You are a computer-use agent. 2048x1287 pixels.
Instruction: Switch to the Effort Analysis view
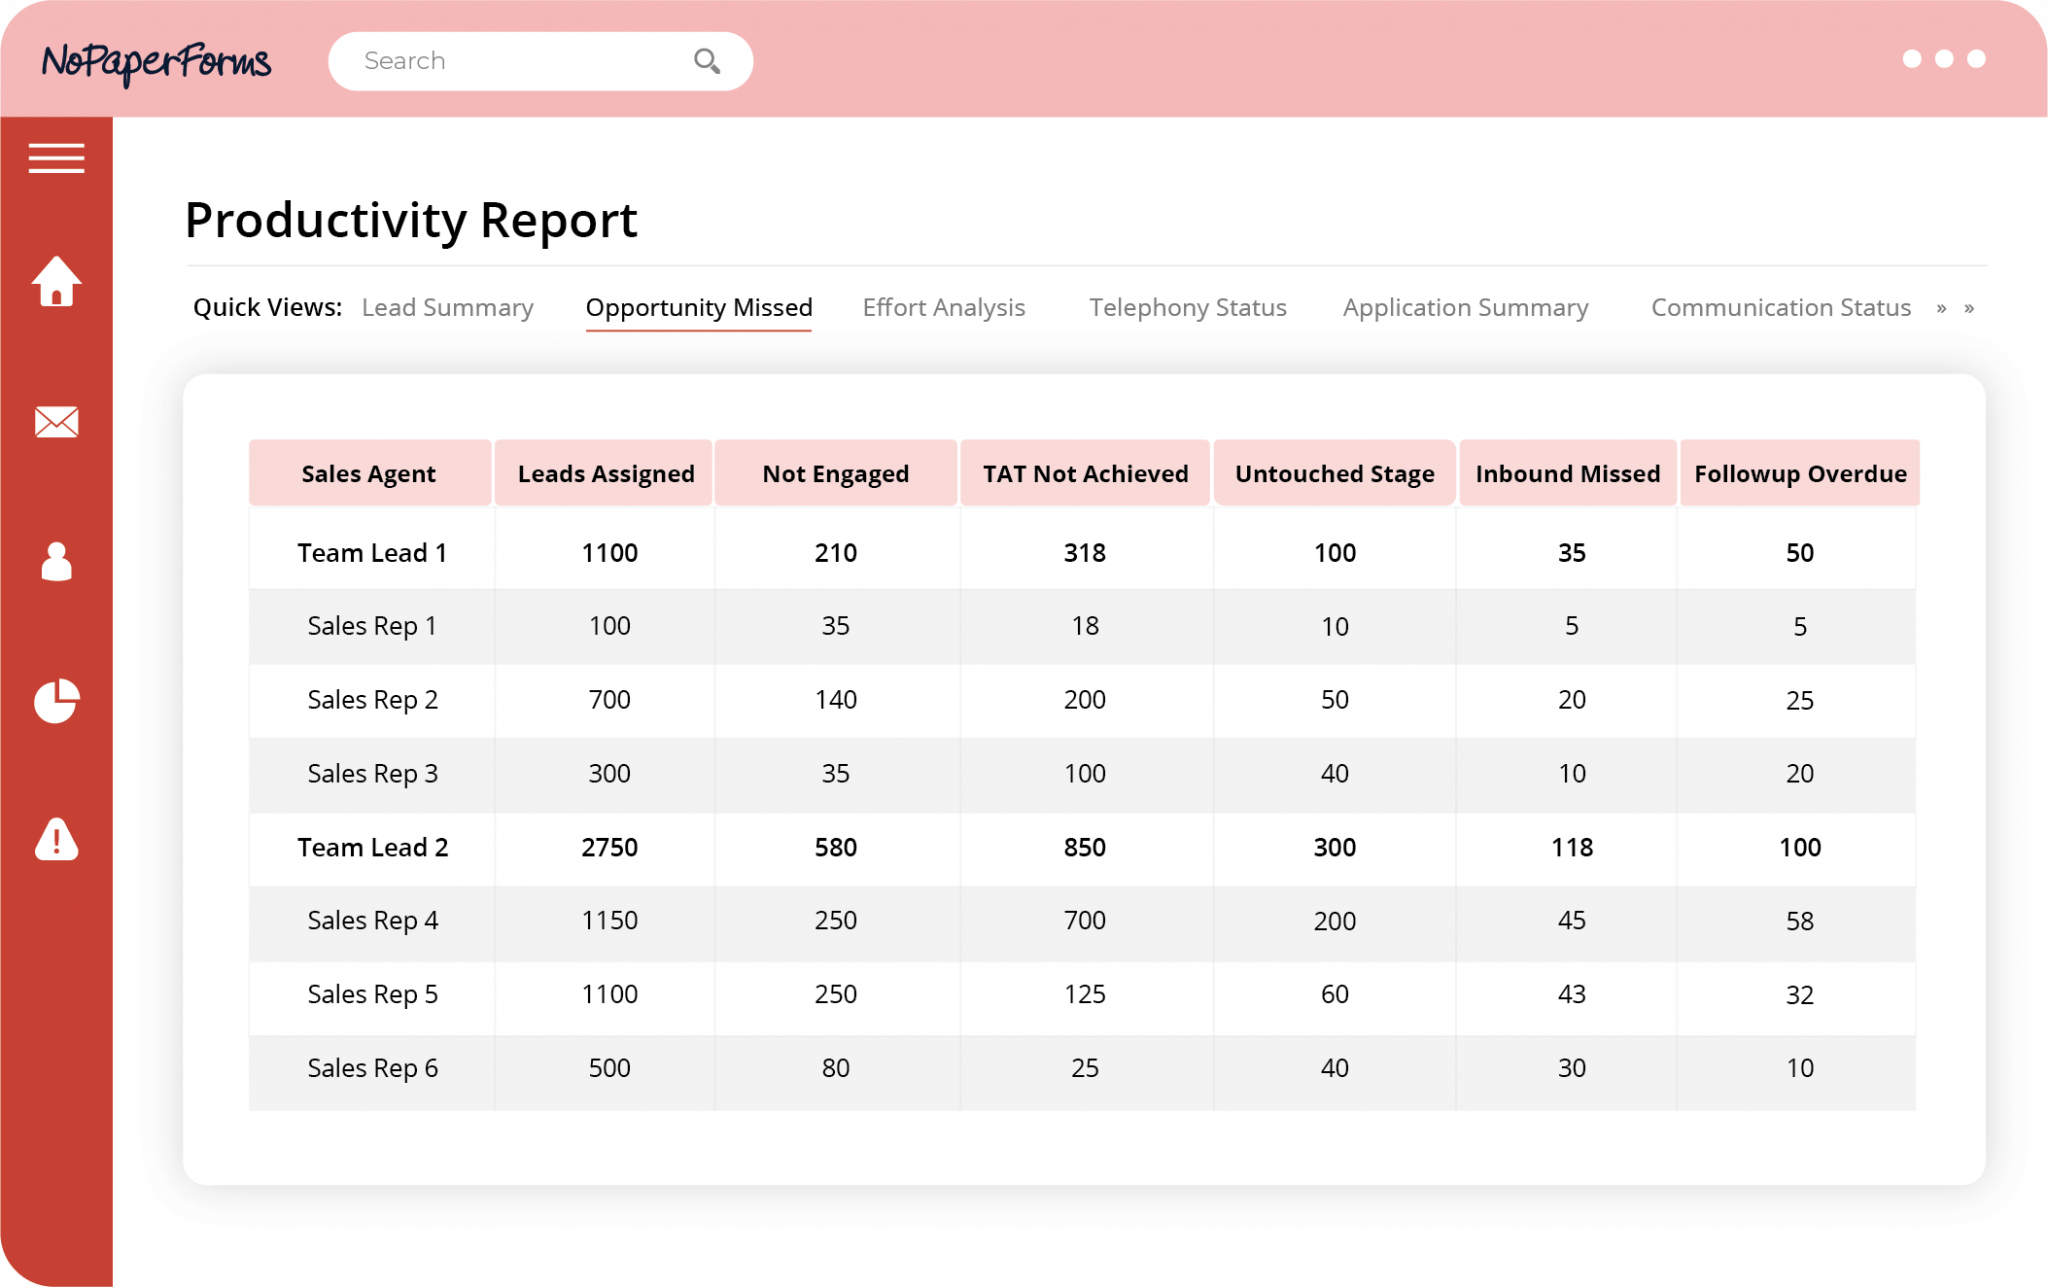[943, 307]
